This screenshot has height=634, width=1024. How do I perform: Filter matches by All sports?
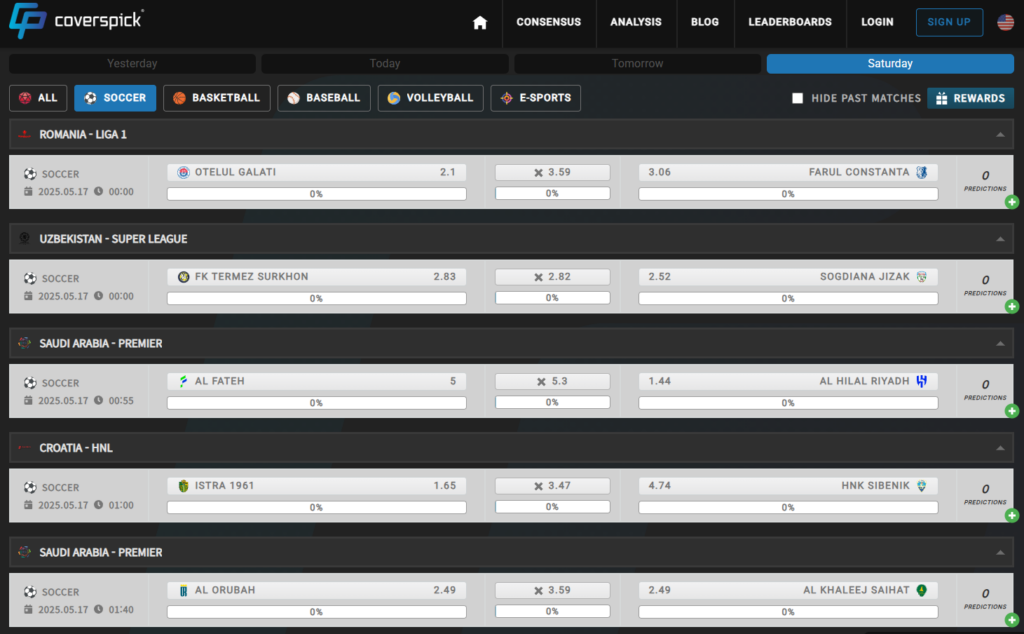[x=38, y=98]
